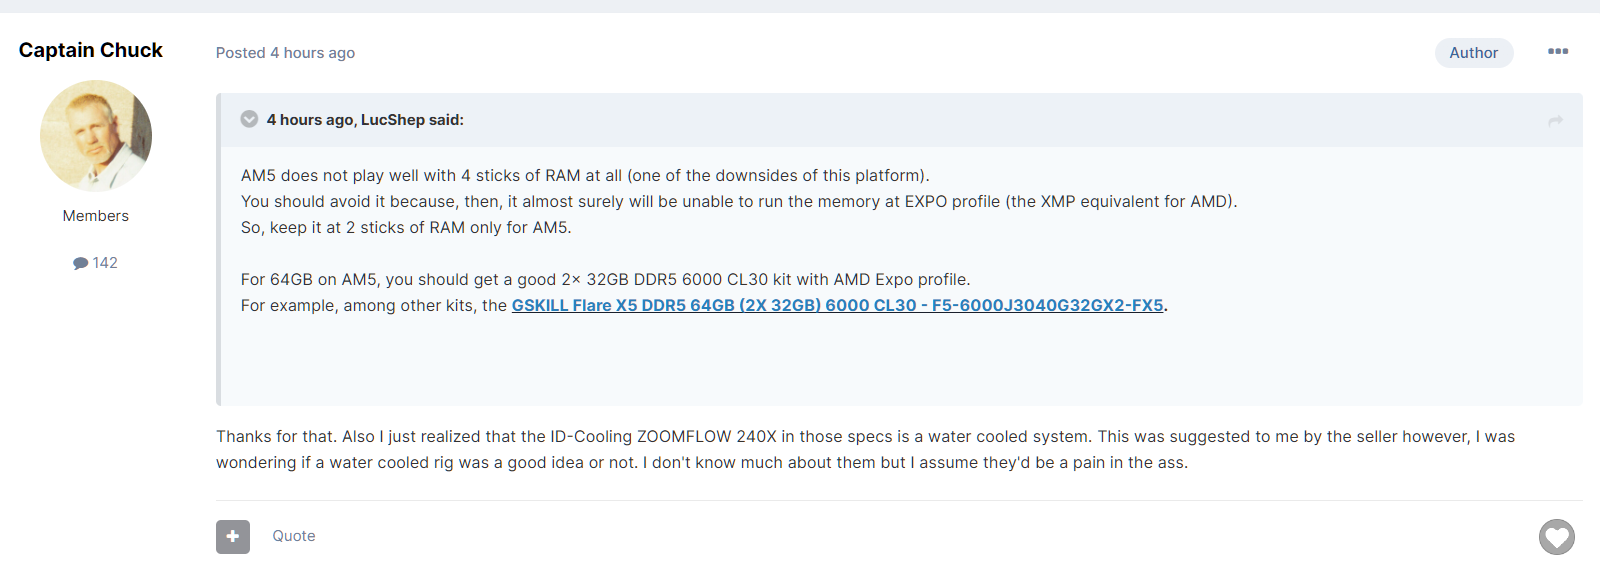Click the 142 post count number
This screenshot has height=571, width=1600.
click(x=105, y=263)
